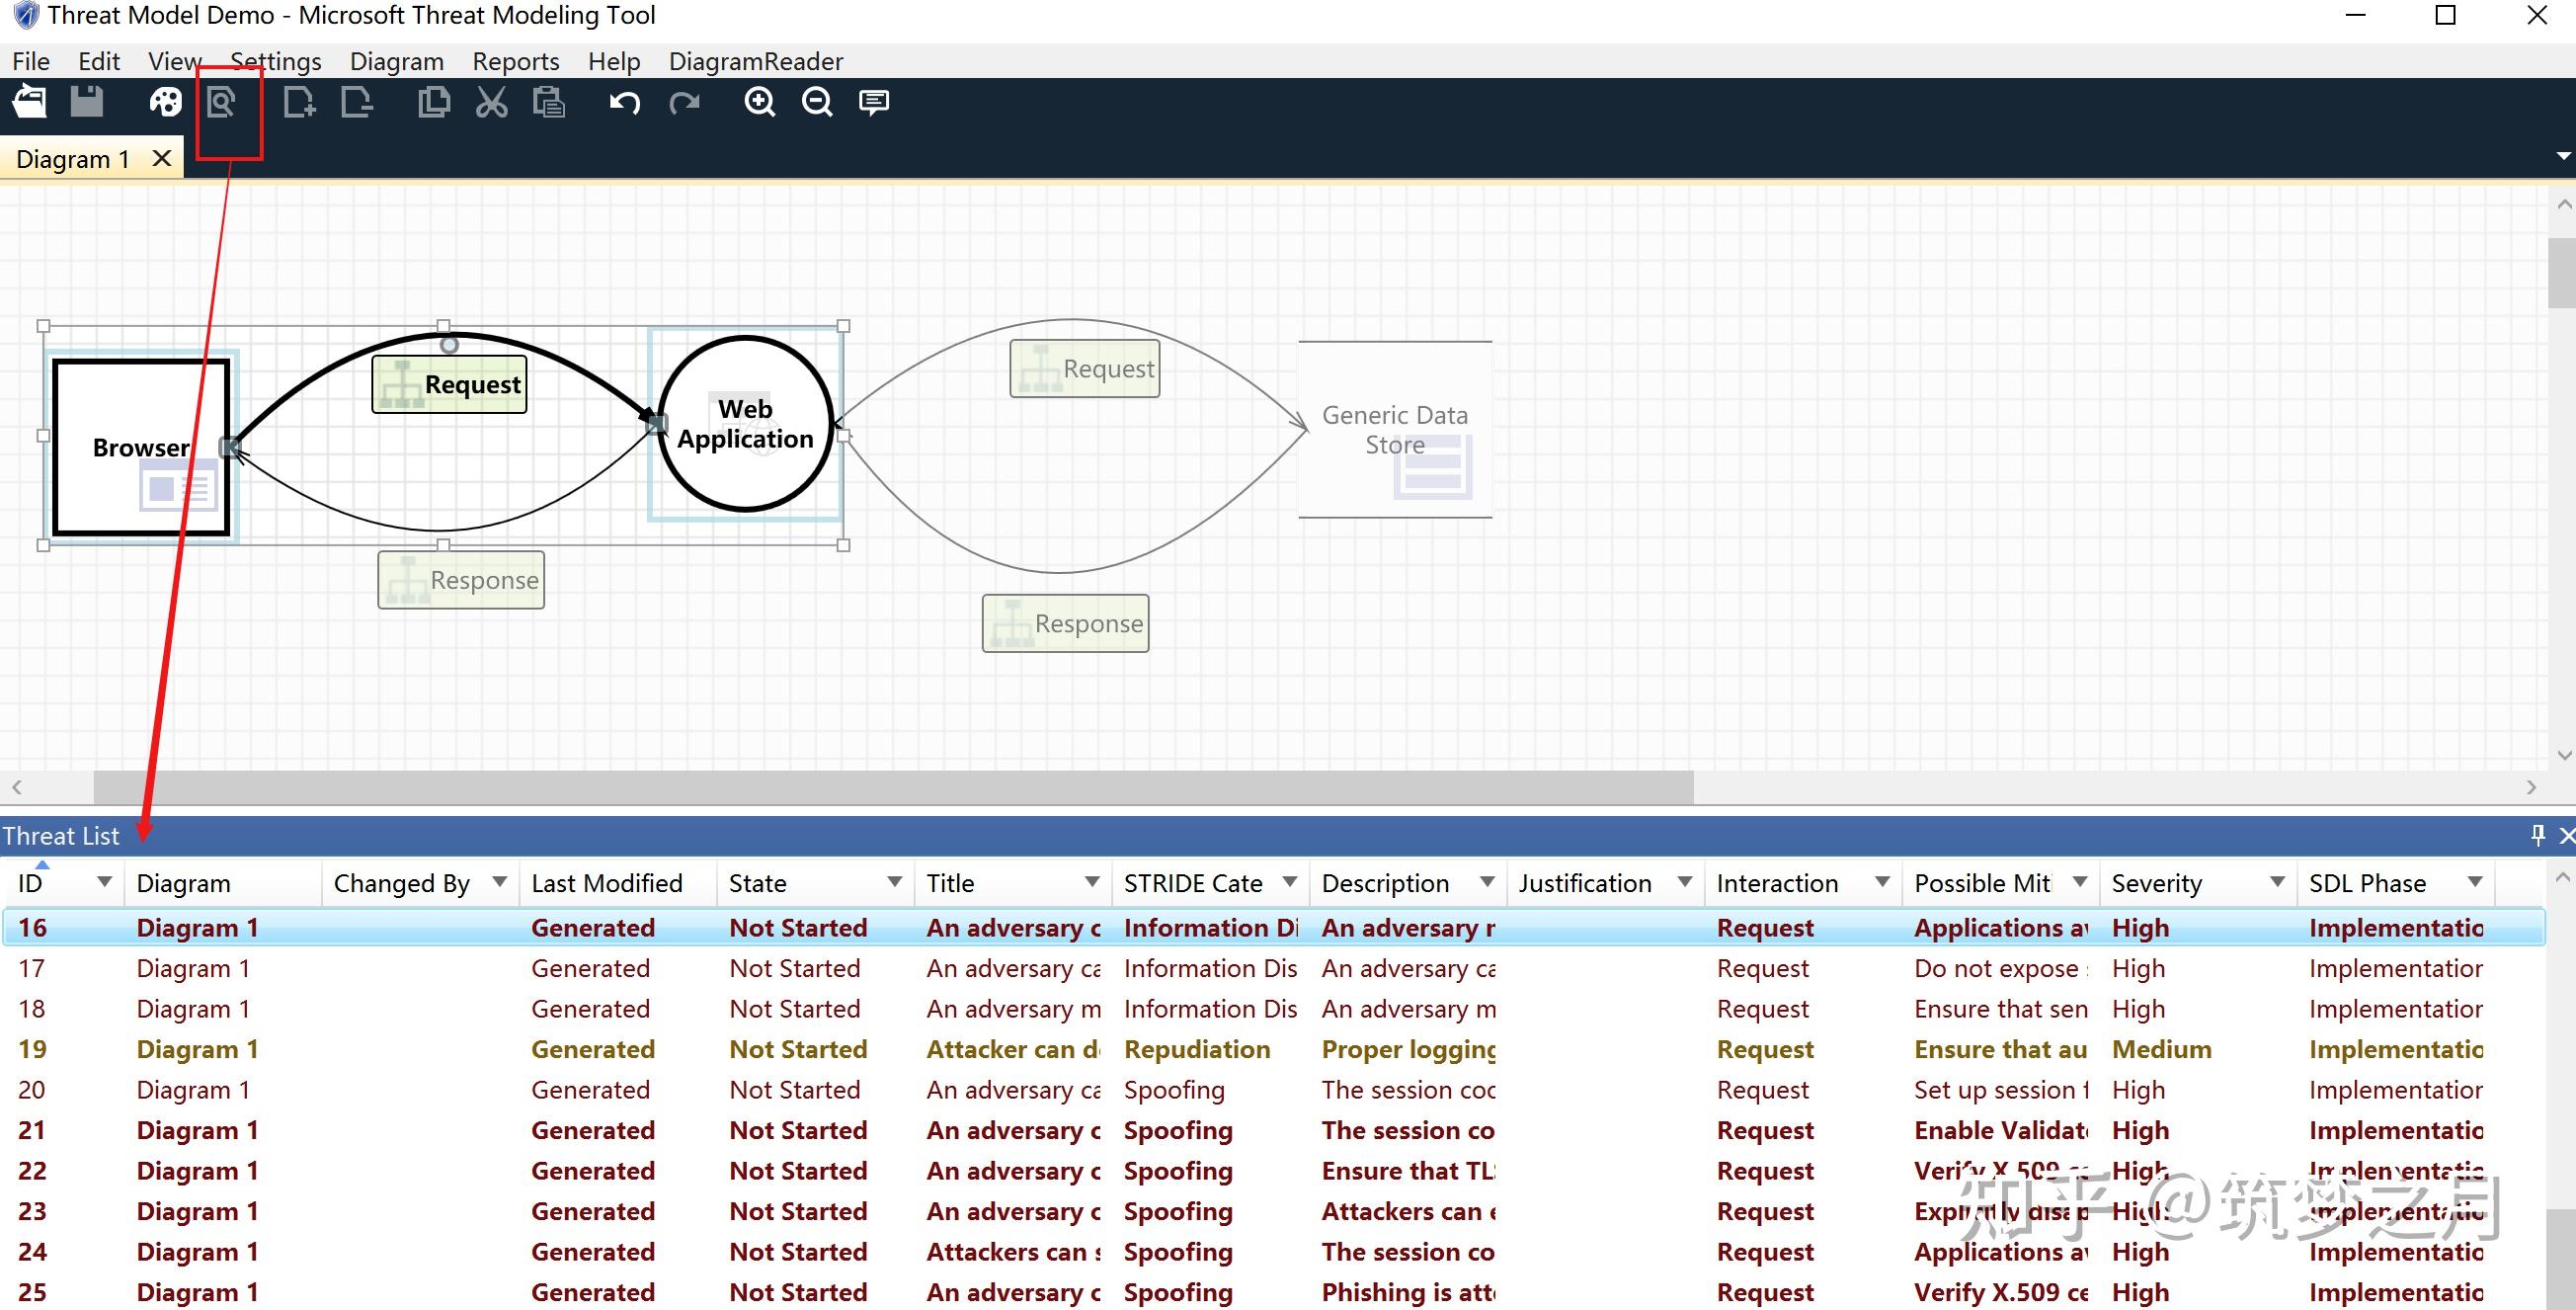This screenshot has height=1310, width=2576.
Task: Expand the diagram tab overflow chevron
Action: click(2565, 156)
